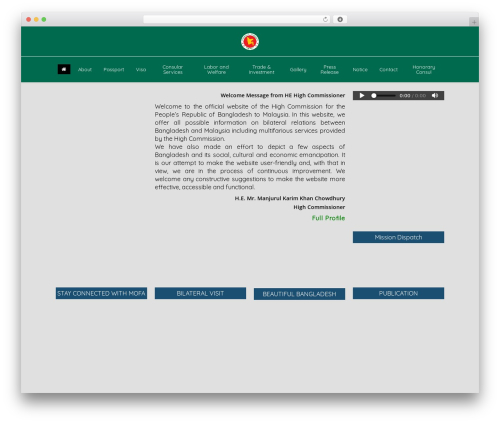This screenshot has height=423, width=500.
Task: Open the About menu
Action: click(x=85, y=70)
